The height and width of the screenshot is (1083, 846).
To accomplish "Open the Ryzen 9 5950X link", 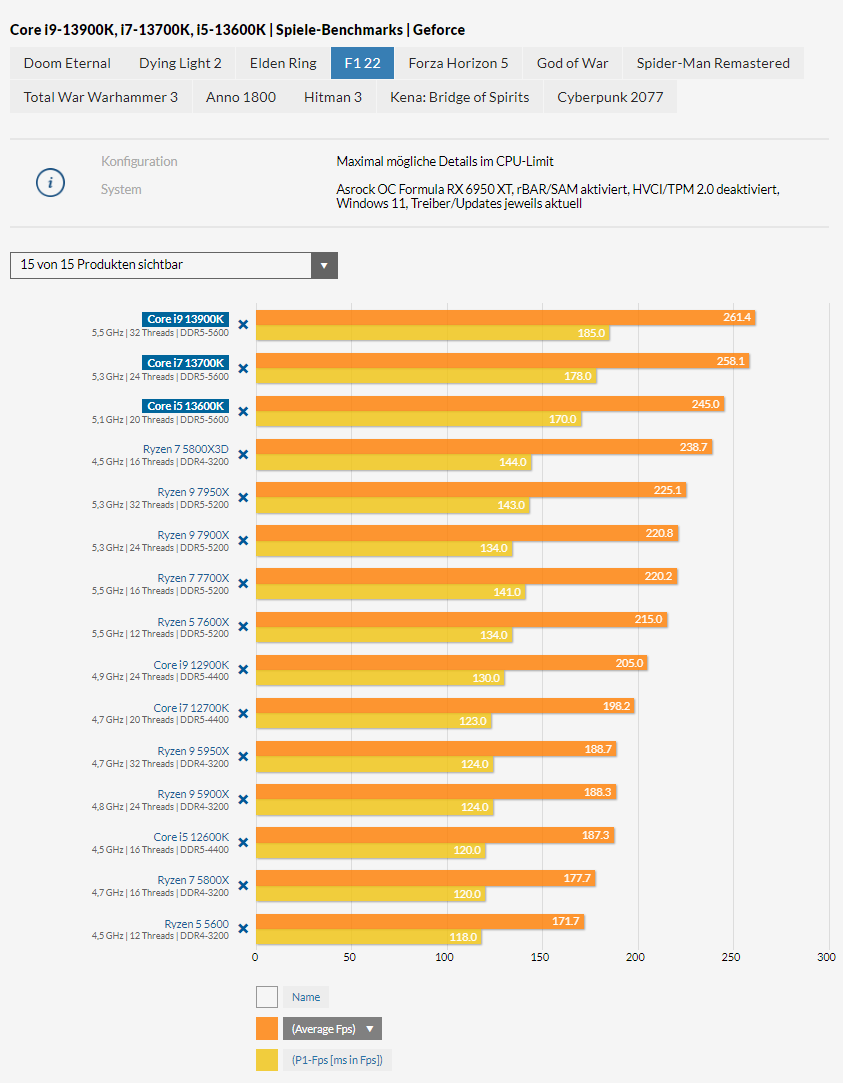I will coord(193,751).
